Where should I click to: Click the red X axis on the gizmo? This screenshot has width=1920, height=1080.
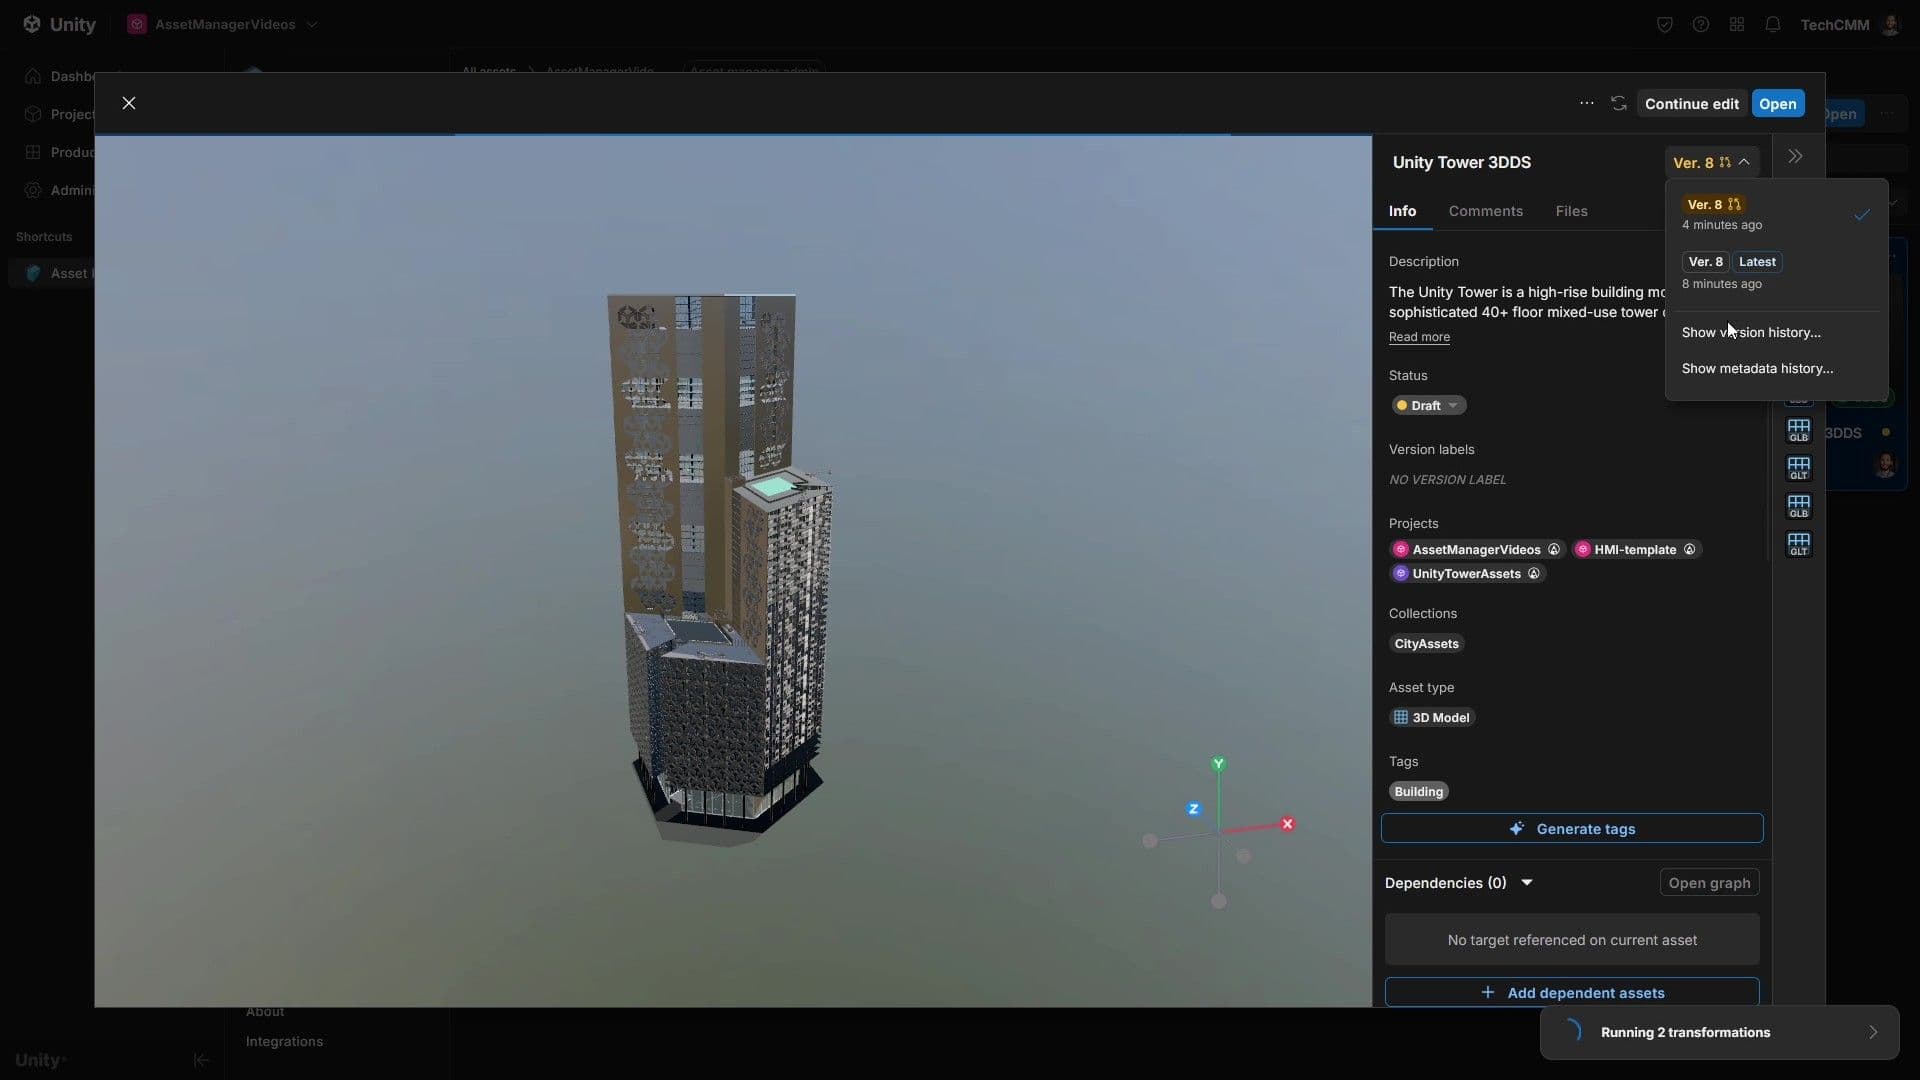coord(1287,824)
